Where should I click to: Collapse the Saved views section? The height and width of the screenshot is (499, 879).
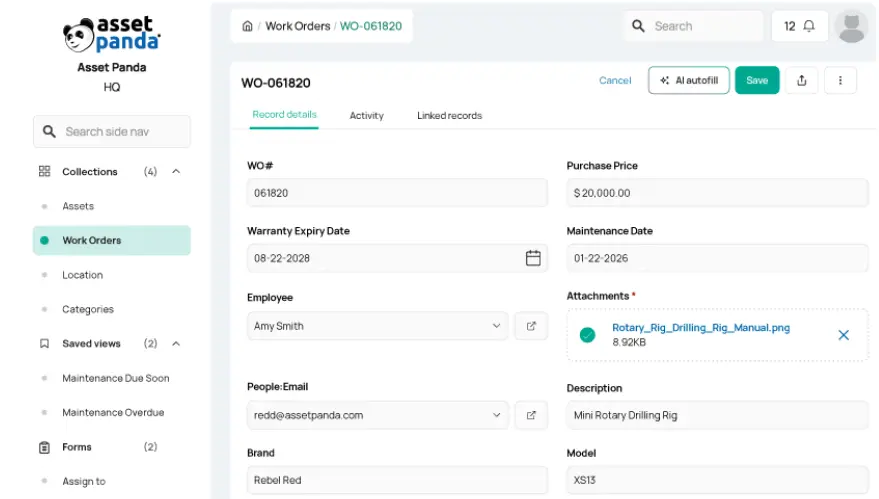tap(176, 344)
